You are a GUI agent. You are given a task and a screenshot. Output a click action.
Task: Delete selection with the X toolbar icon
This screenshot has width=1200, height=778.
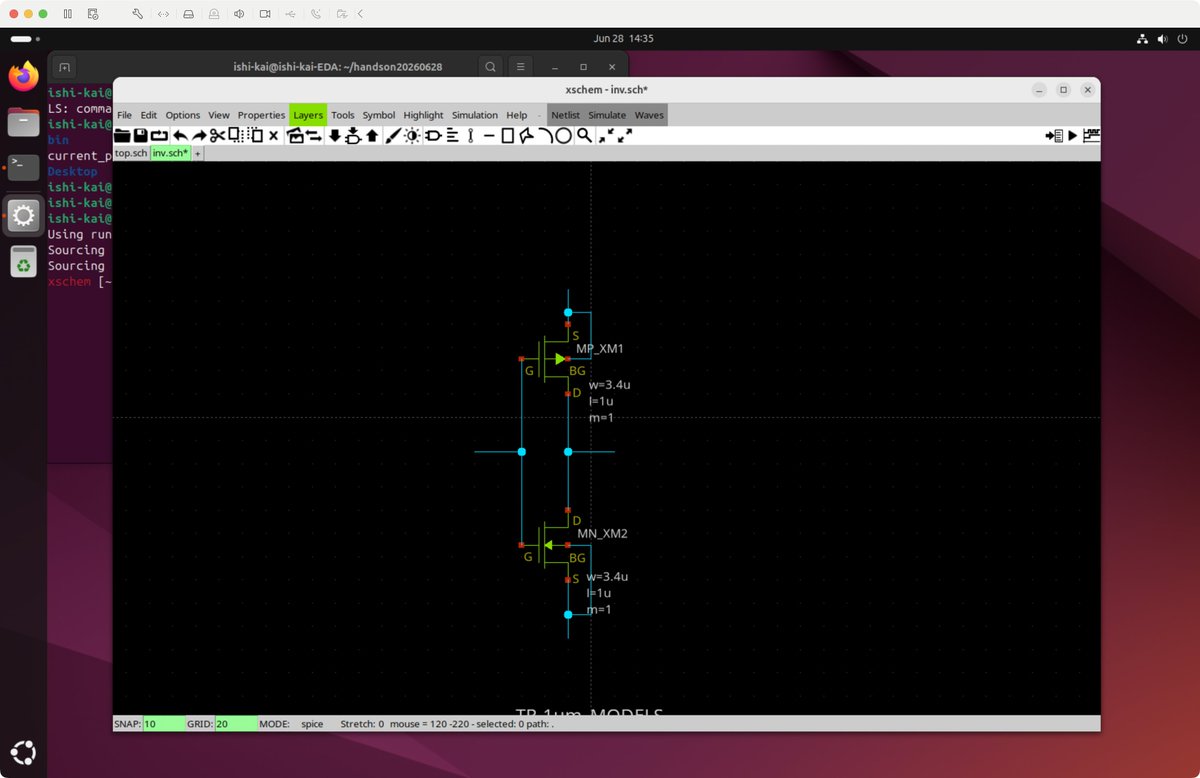tap(273, 135)
